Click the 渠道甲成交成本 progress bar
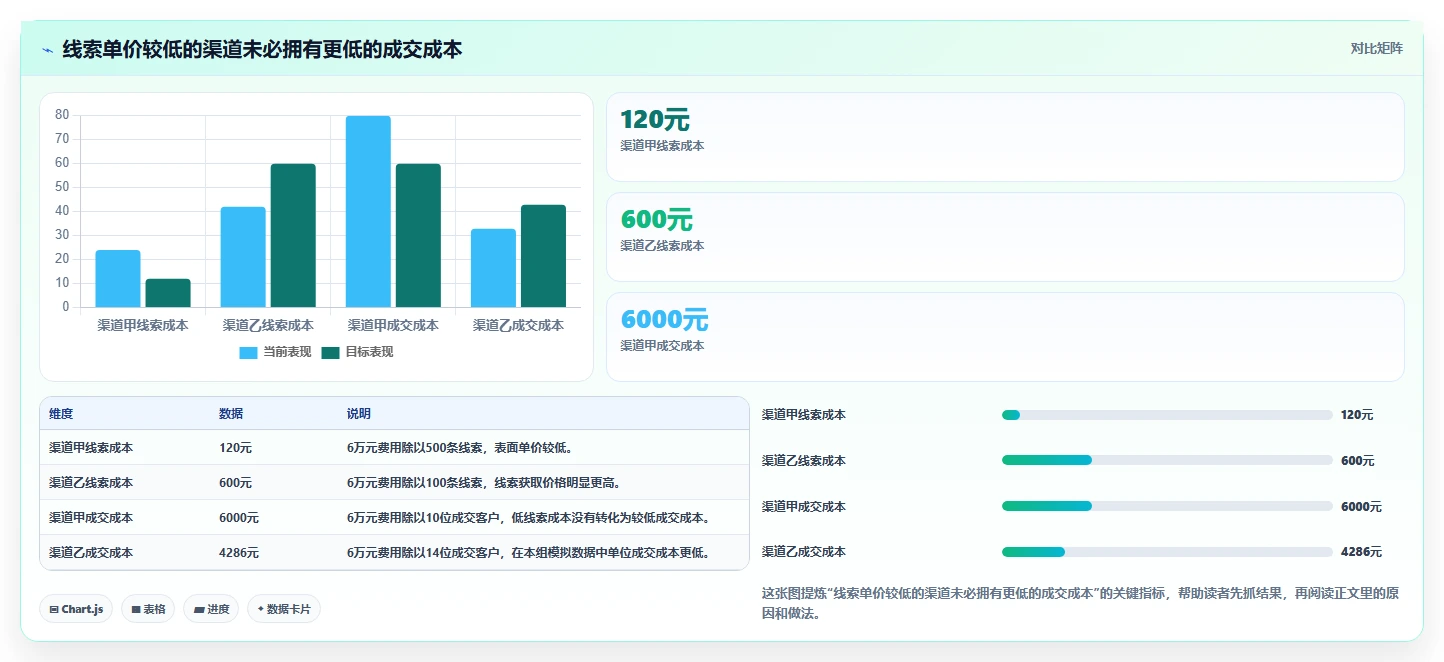Screen dimensions: 1444x662 [x=1167, y=506]
